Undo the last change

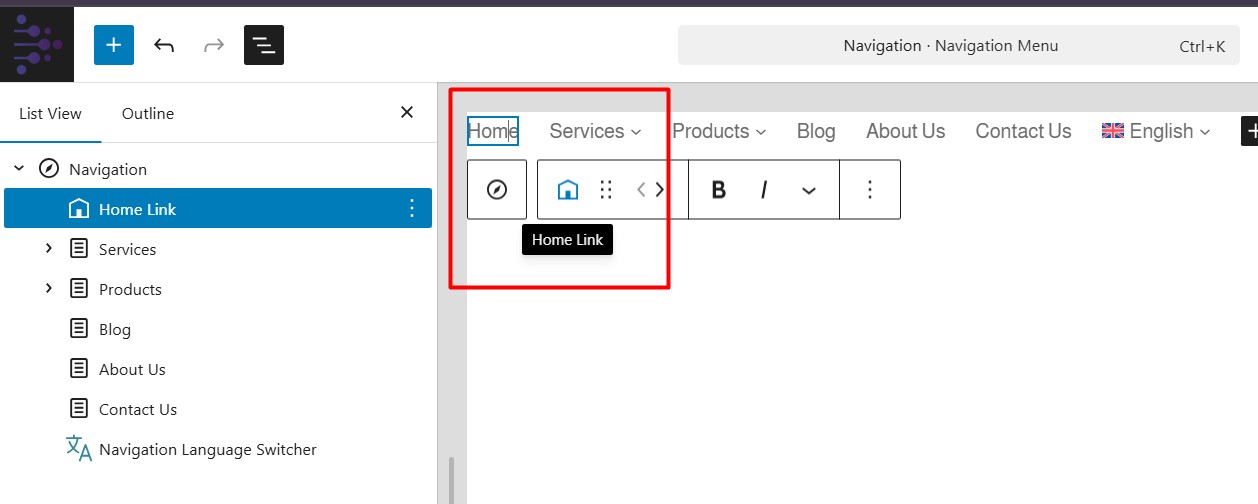(164, 45)
